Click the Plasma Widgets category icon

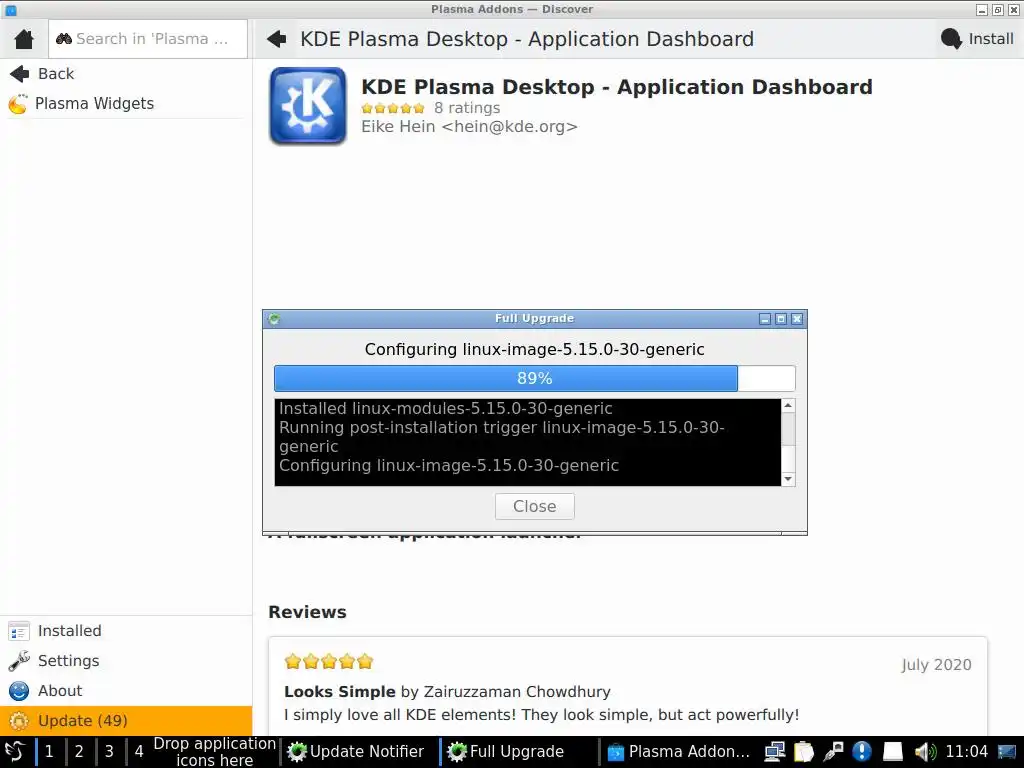pyautogui.click(x=18, y=104)
